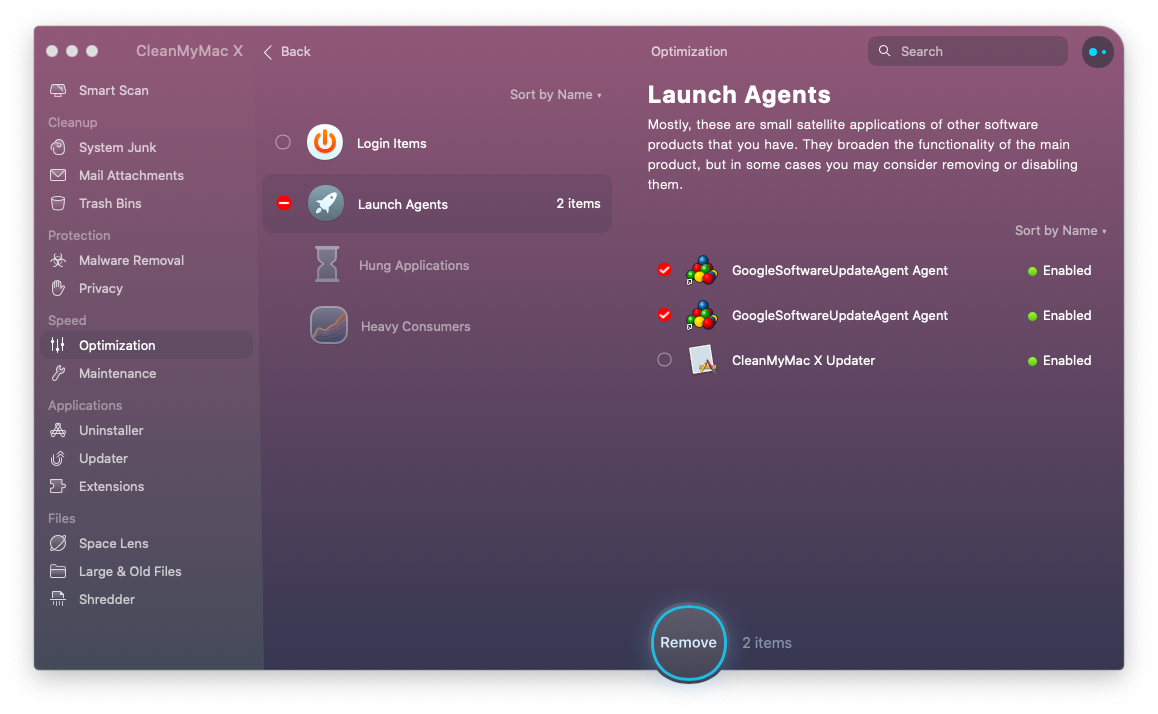Screen dimensions: 1158x714
Task: Uncheck second GoogleSoftwareUpdateAgent Agent checkbox
Action: (x=665, y=315)
